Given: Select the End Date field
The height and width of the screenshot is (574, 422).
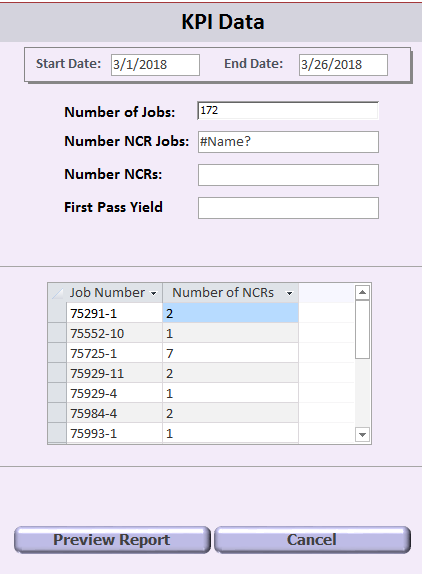Looking at the screenshot, I should (343, 65).
